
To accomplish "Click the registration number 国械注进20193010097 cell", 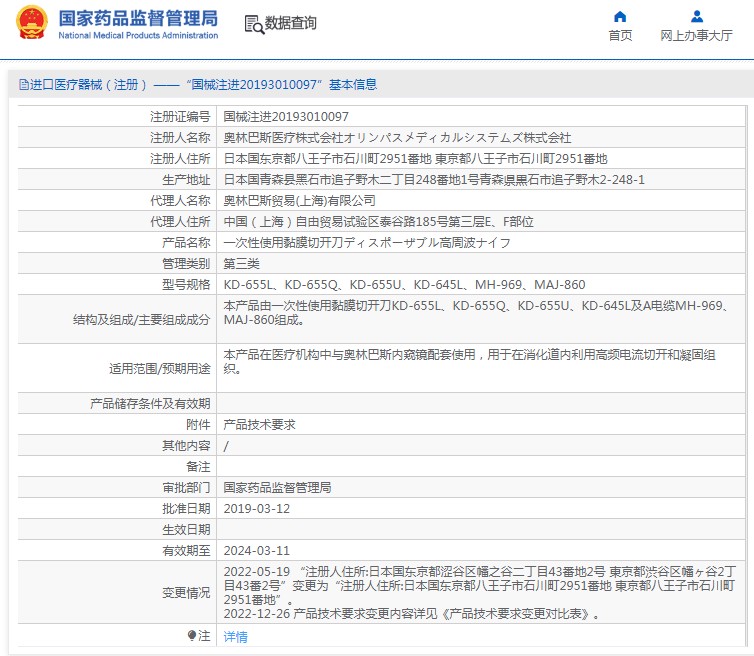I will [286, 117].
